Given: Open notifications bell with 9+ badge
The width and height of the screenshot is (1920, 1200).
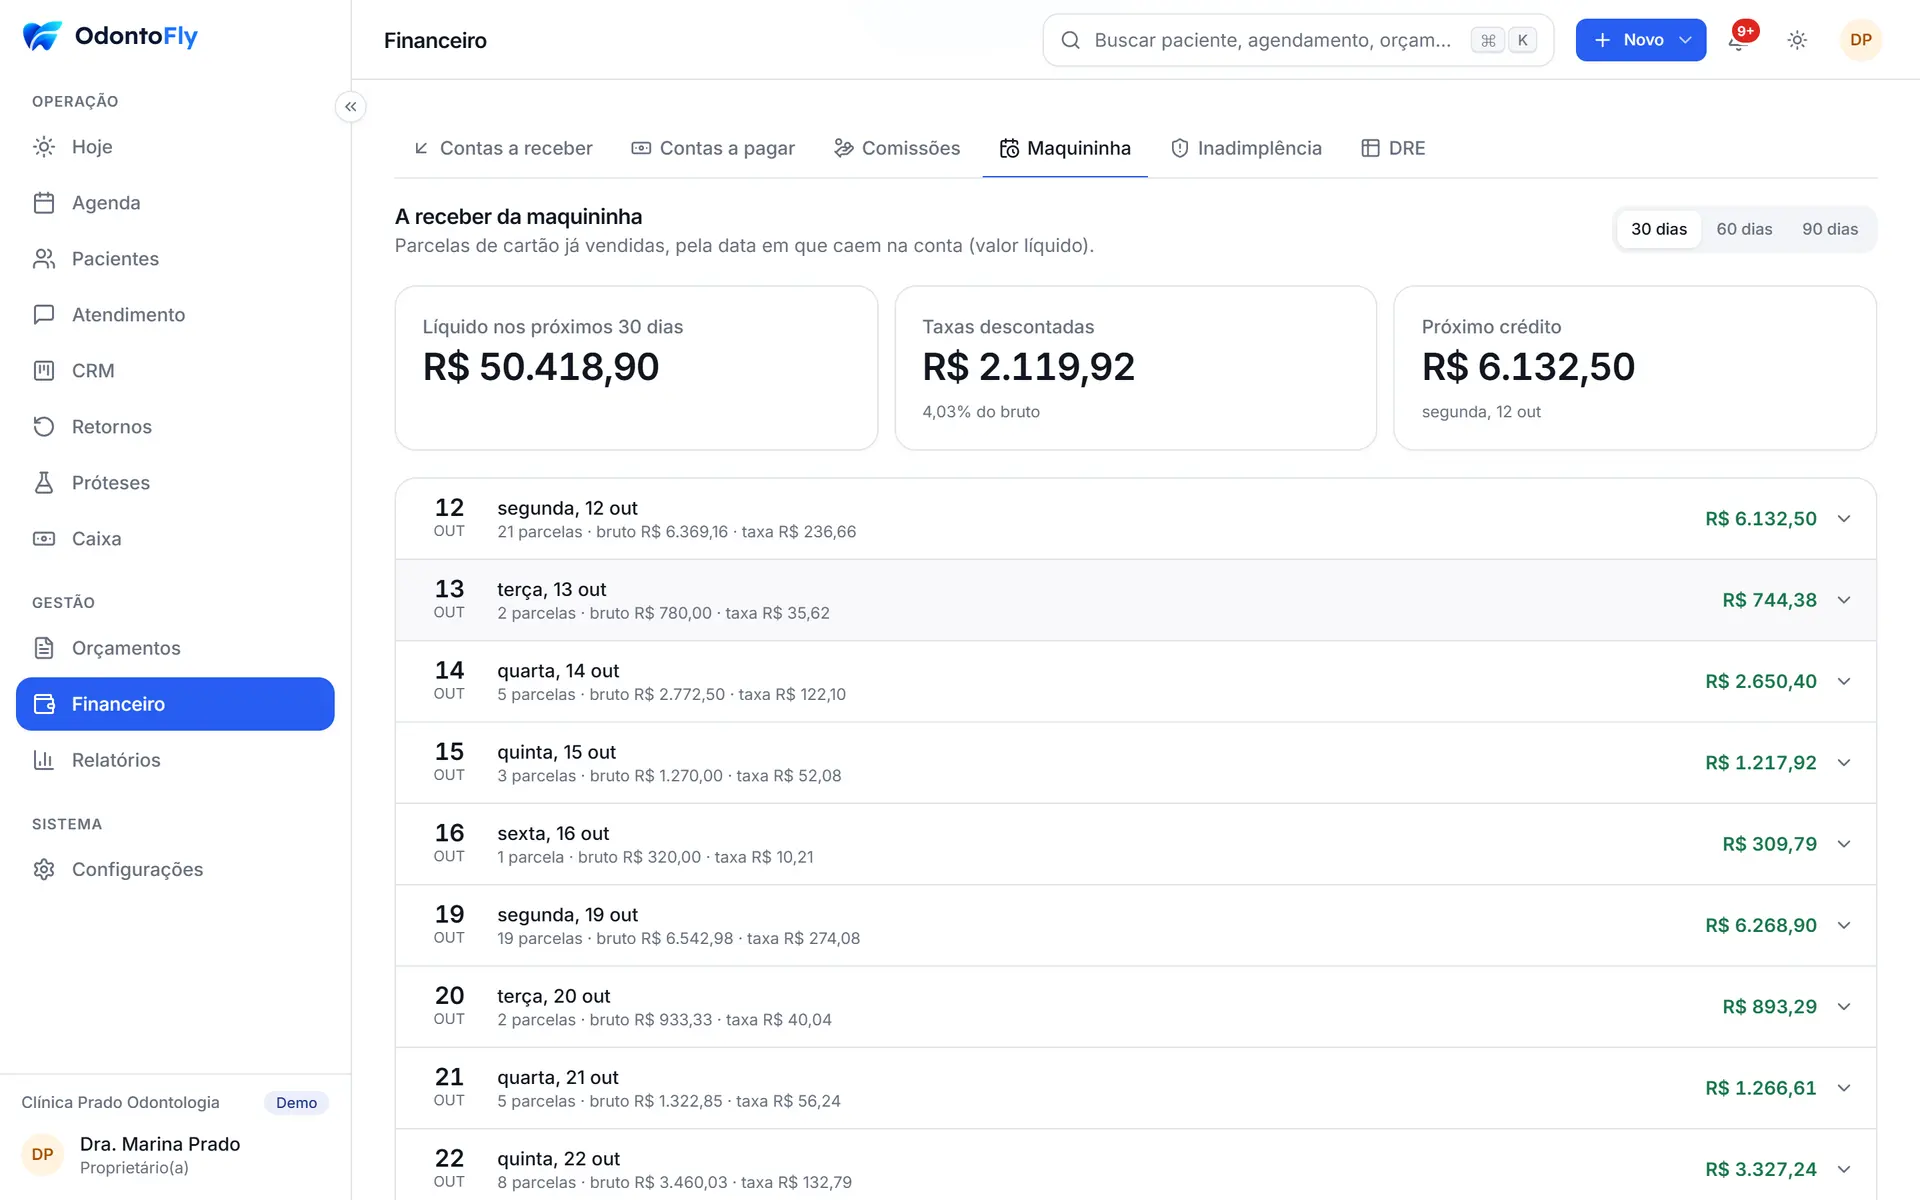Looking at the screenshot, I should coord(1740,40).
